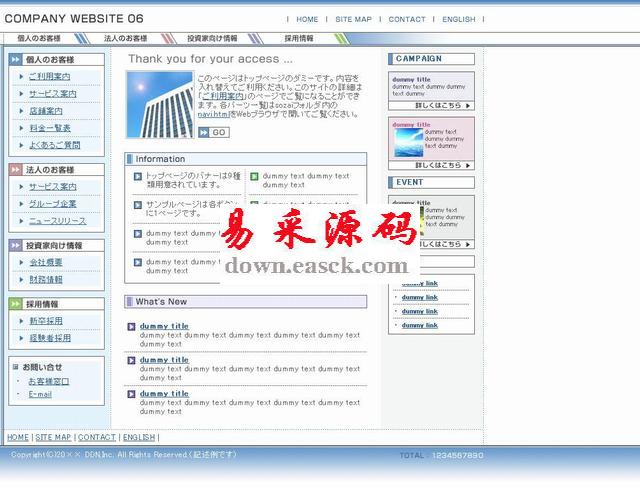Screen dimensions: 640x488
Task: Select the 投資家向け情報 tab in the nav bar
Action: pyautogui.click(x=212, y=38)
